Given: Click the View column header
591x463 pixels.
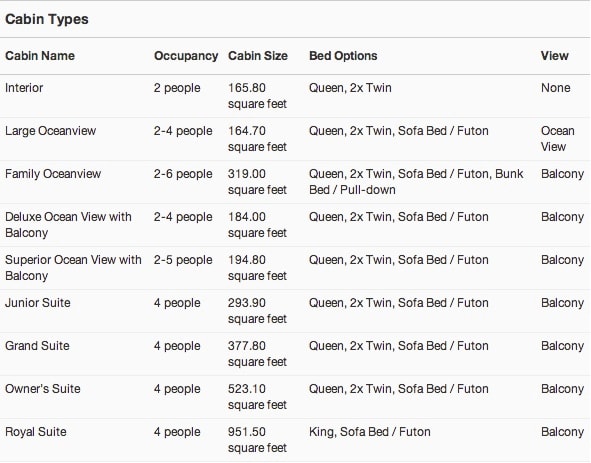Looking at the screenshot, I should pyautogui.click(x=554, y=56).
